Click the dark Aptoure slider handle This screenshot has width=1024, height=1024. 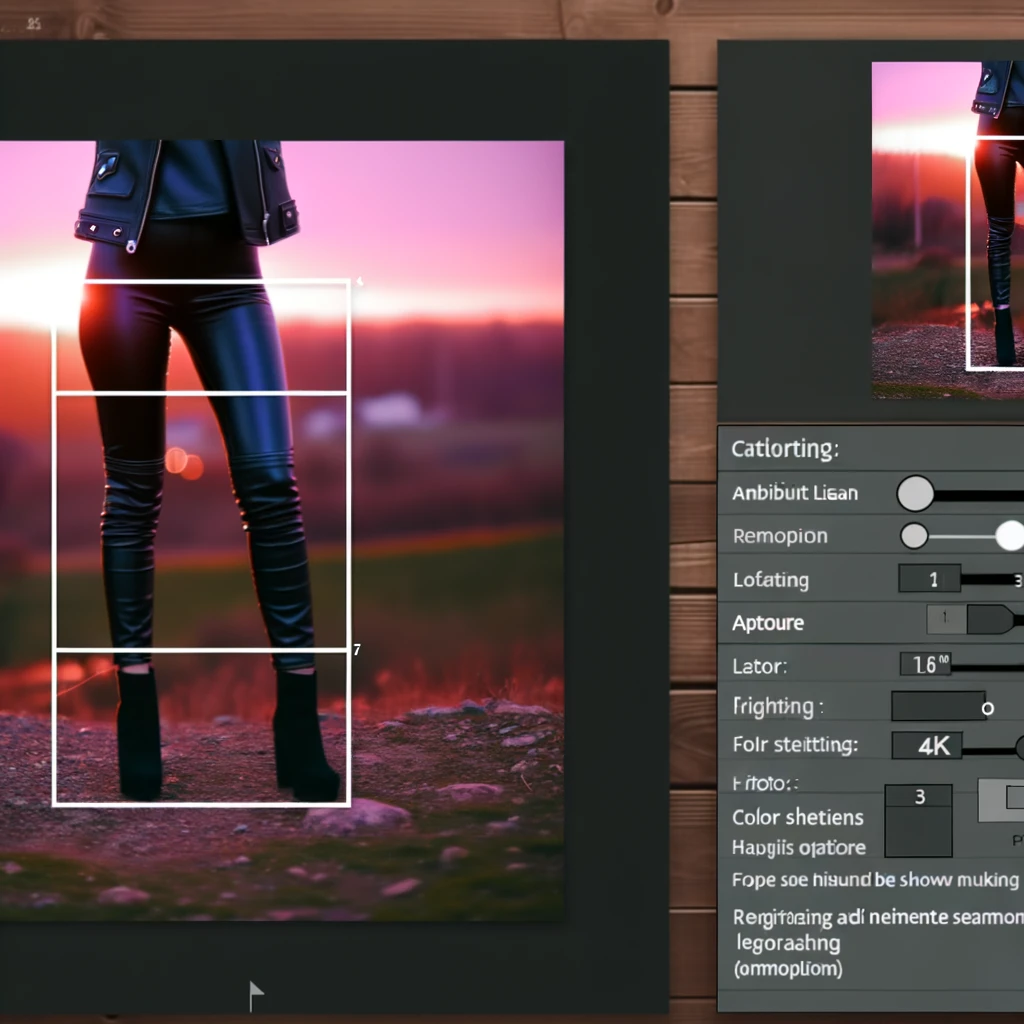pyautogui.click(x=991, y=619)
